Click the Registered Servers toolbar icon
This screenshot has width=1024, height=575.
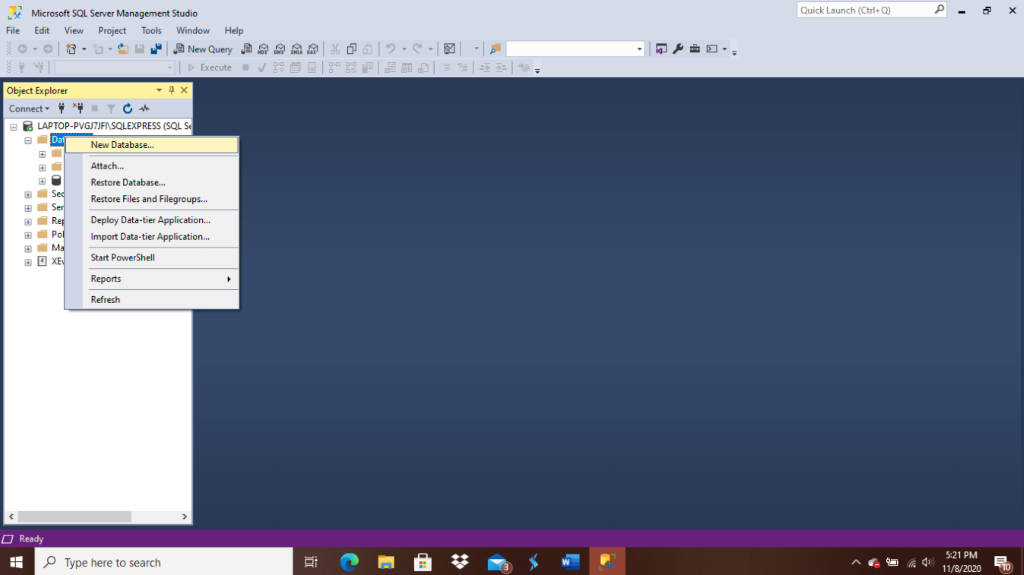(x=661, y=49)
